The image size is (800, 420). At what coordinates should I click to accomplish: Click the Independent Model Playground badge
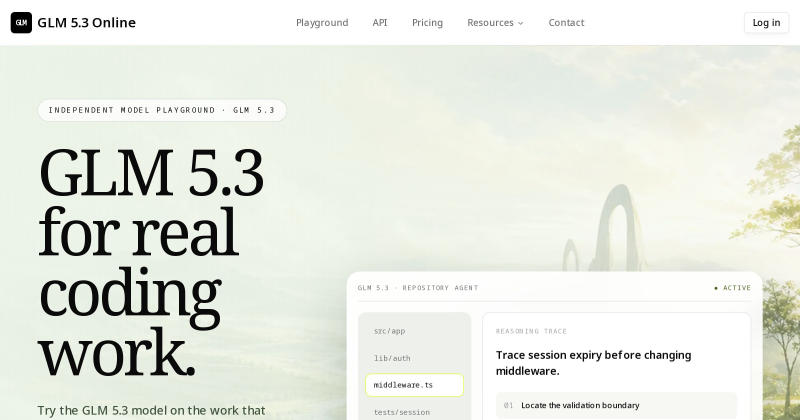(162, 110)
